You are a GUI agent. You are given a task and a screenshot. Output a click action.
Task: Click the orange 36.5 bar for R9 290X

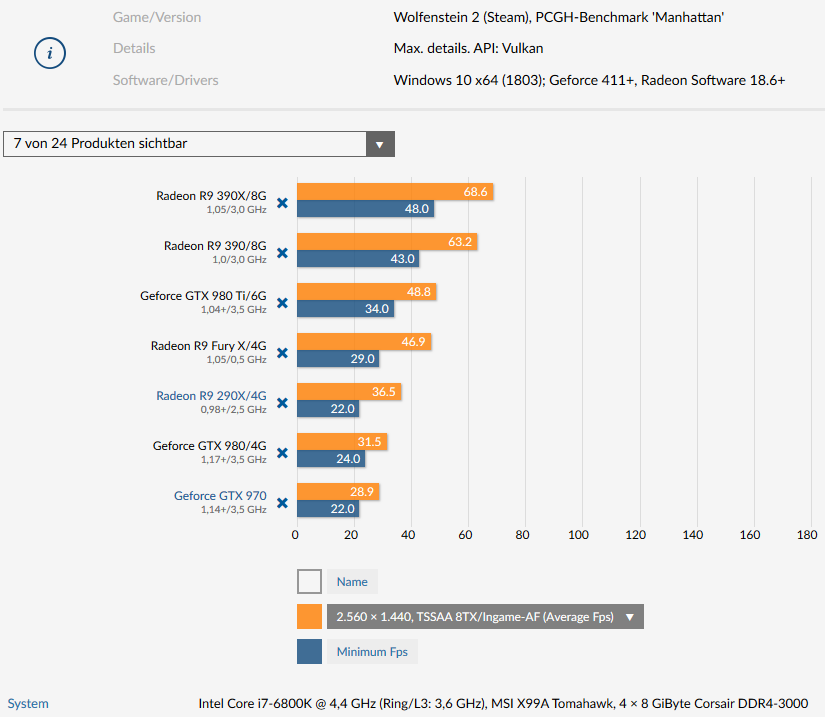pyautogui.click(x=349, y=391)
